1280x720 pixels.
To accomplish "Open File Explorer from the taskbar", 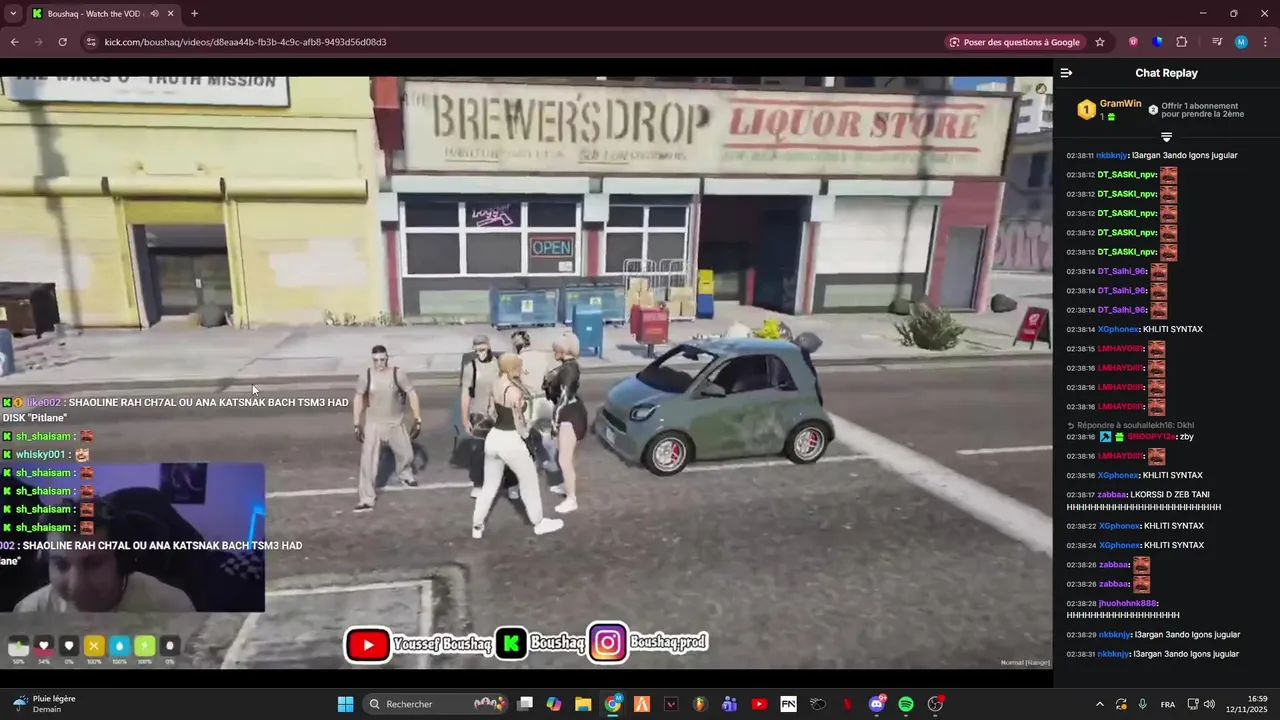I will click(583, 704).
